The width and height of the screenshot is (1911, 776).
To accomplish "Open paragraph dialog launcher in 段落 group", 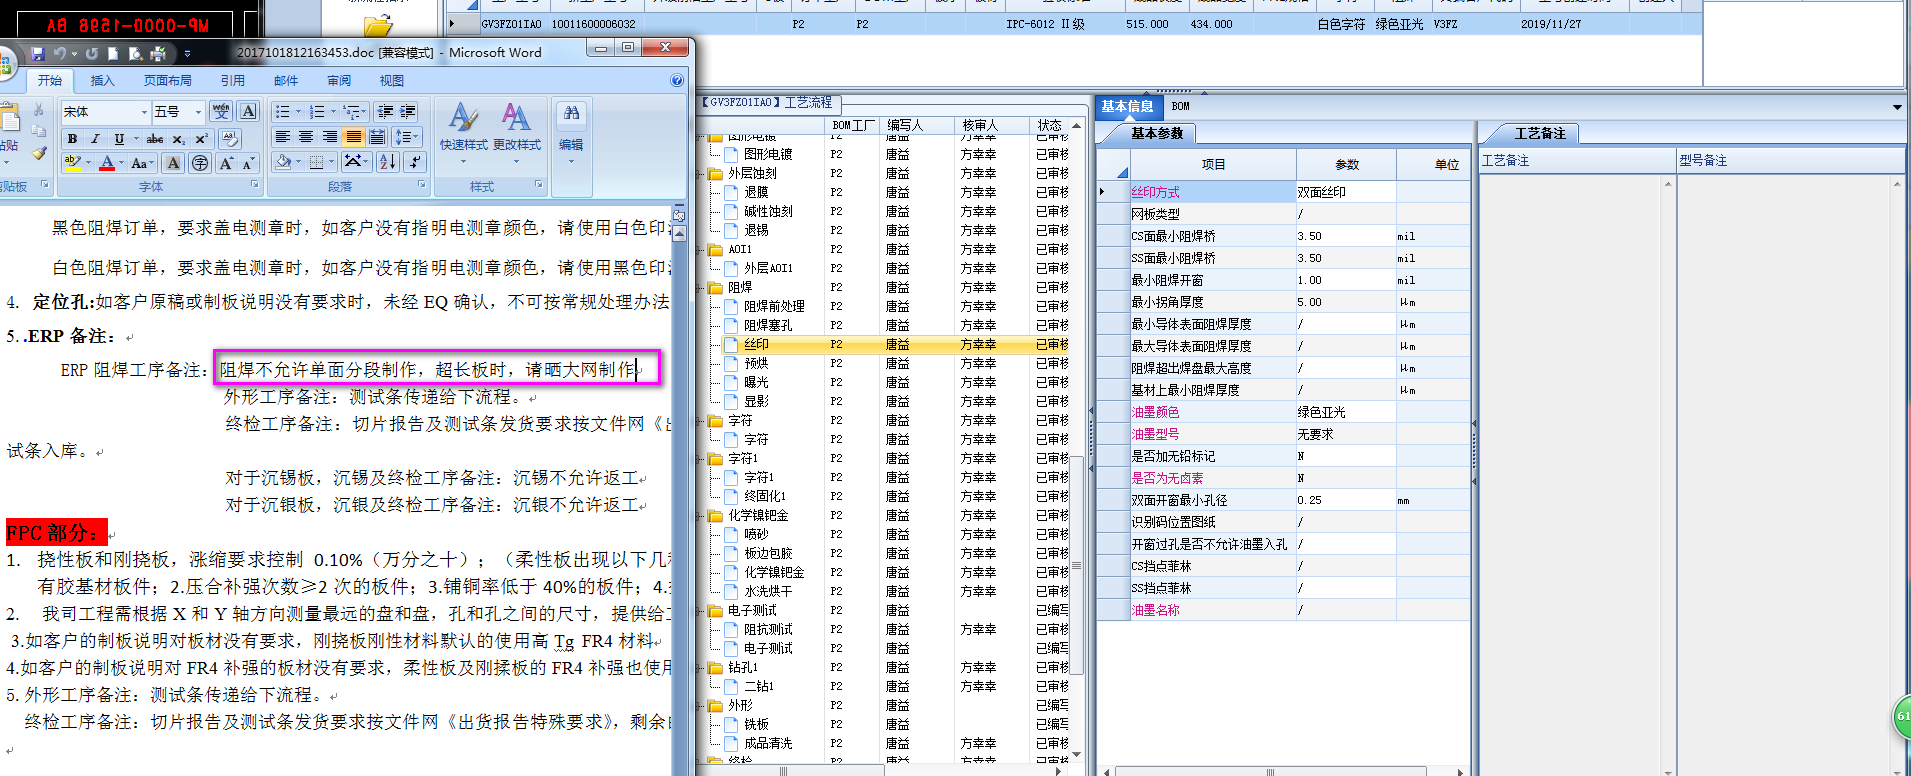I will 421,185.
